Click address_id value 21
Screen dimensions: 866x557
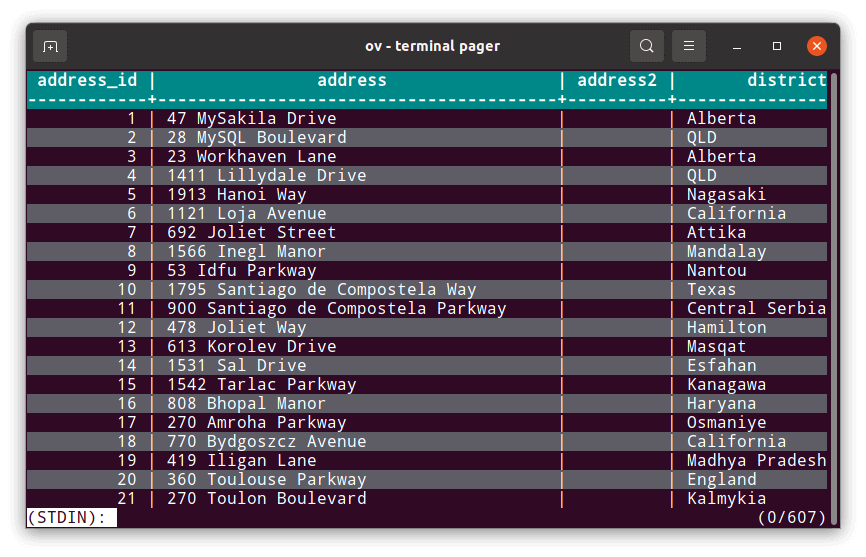pos(126,498)
